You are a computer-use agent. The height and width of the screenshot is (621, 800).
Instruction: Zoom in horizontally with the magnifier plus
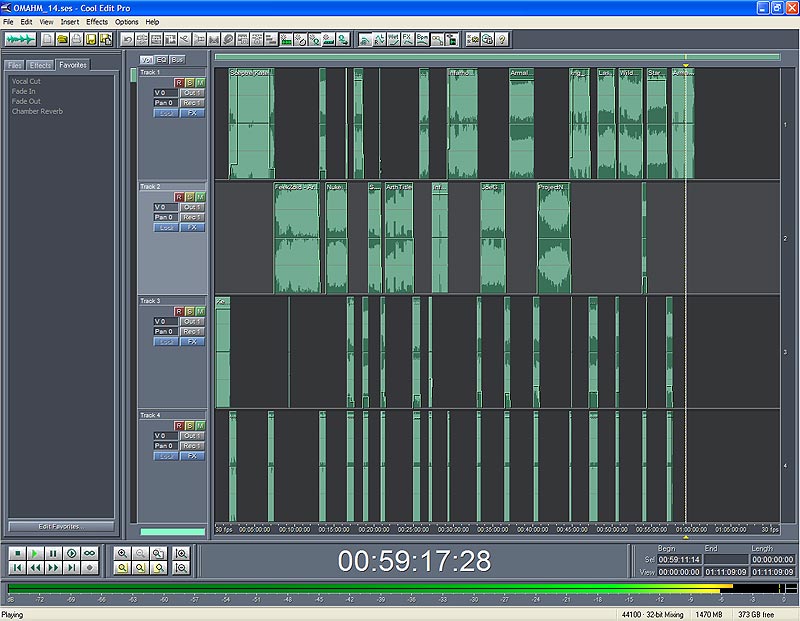122,553
